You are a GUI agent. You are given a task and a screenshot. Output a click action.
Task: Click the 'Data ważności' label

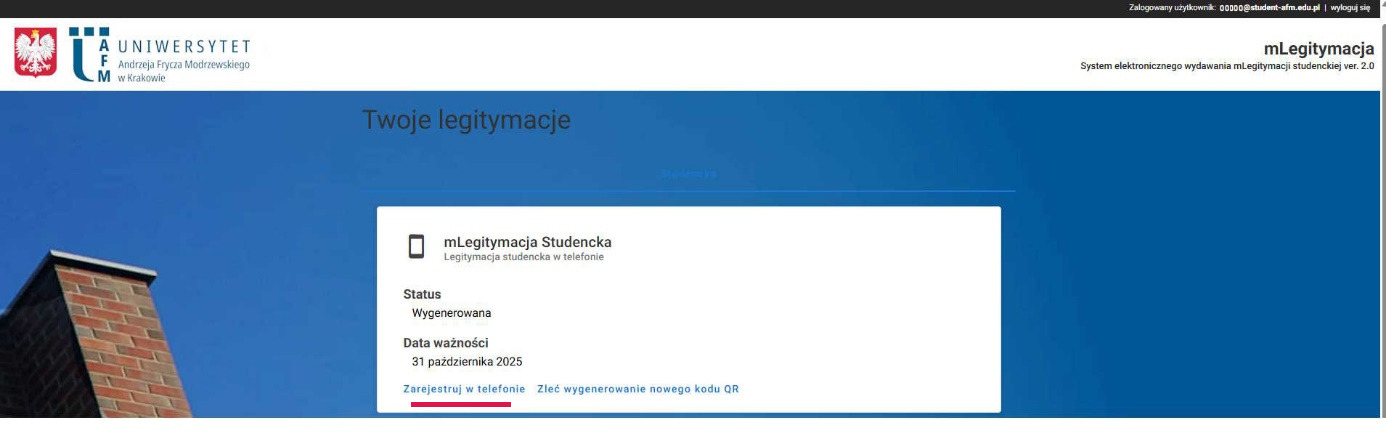(x=445, y=343)
